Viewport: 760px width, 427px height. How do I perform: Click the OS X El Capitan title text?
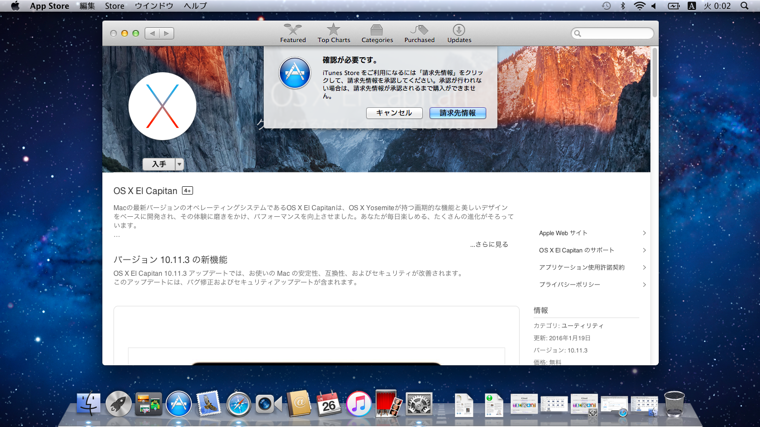[x=145, y=191]
